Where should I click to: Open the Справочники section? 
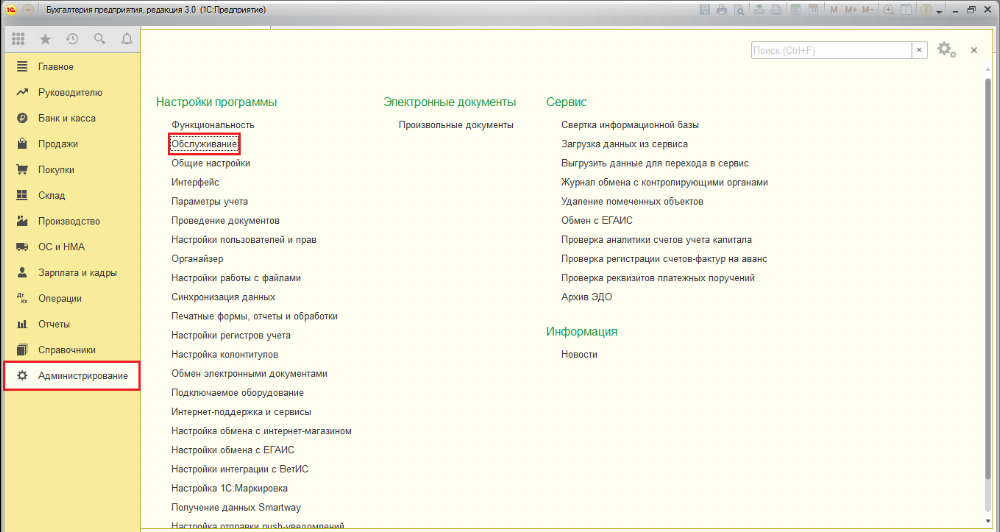71,350
